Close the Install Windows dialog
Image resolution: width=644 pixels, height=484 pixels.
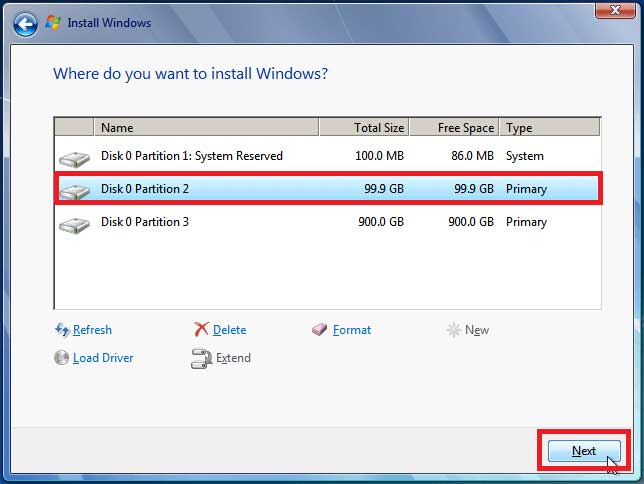(x=615, y=10)
